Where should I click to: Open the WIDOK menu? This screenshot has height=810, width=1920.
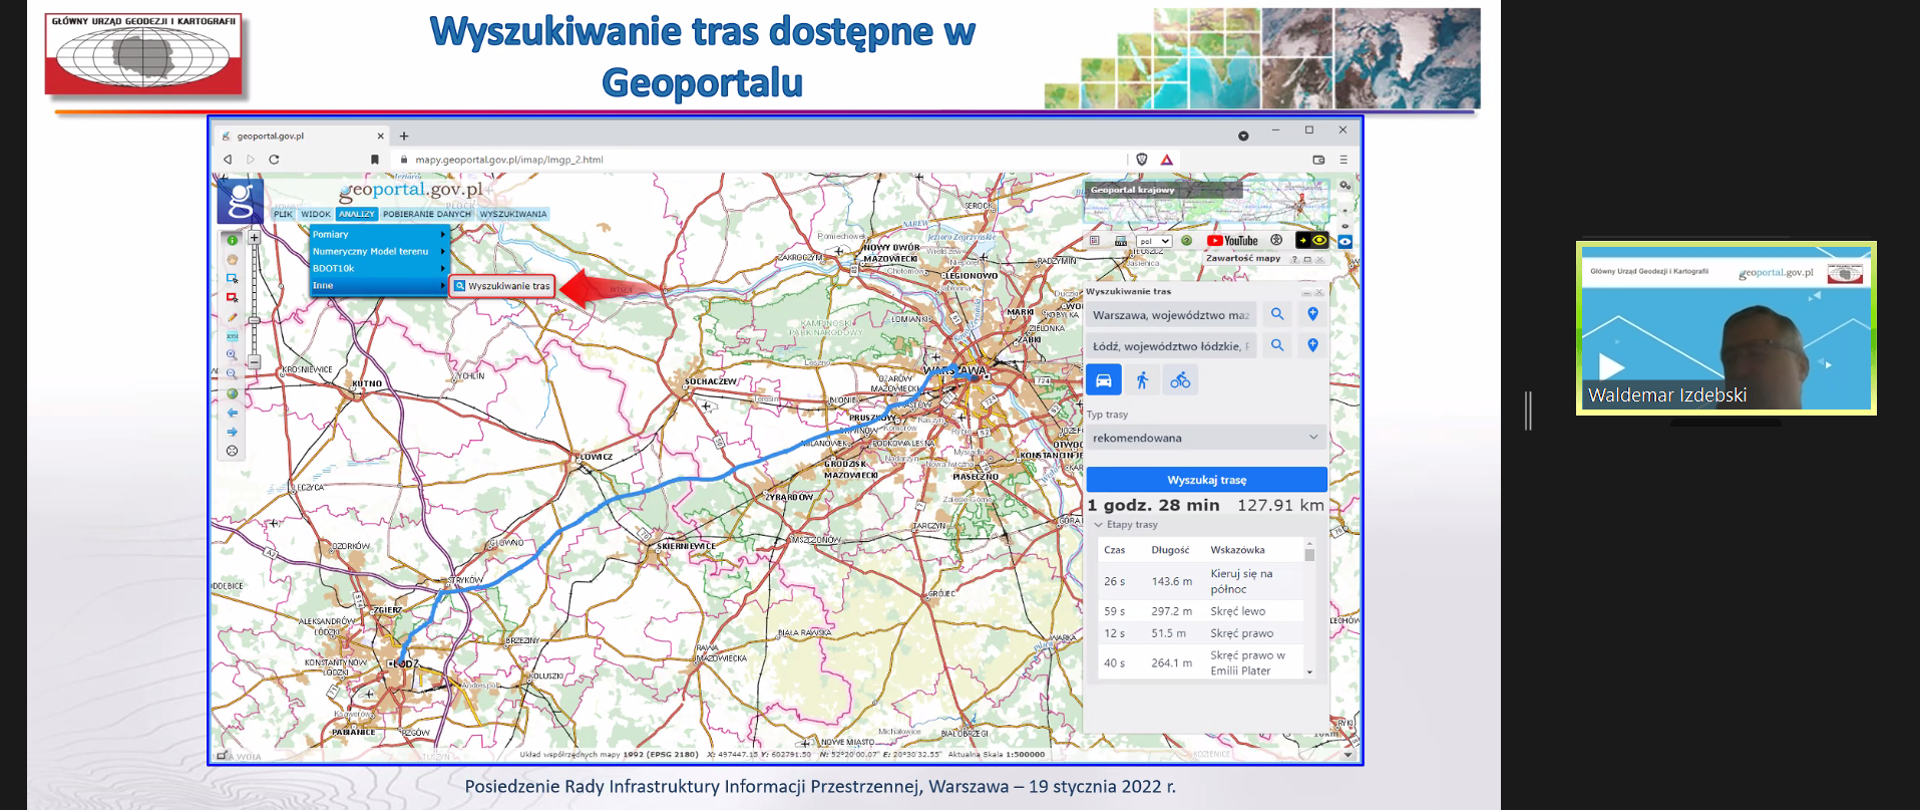[315, 214]
